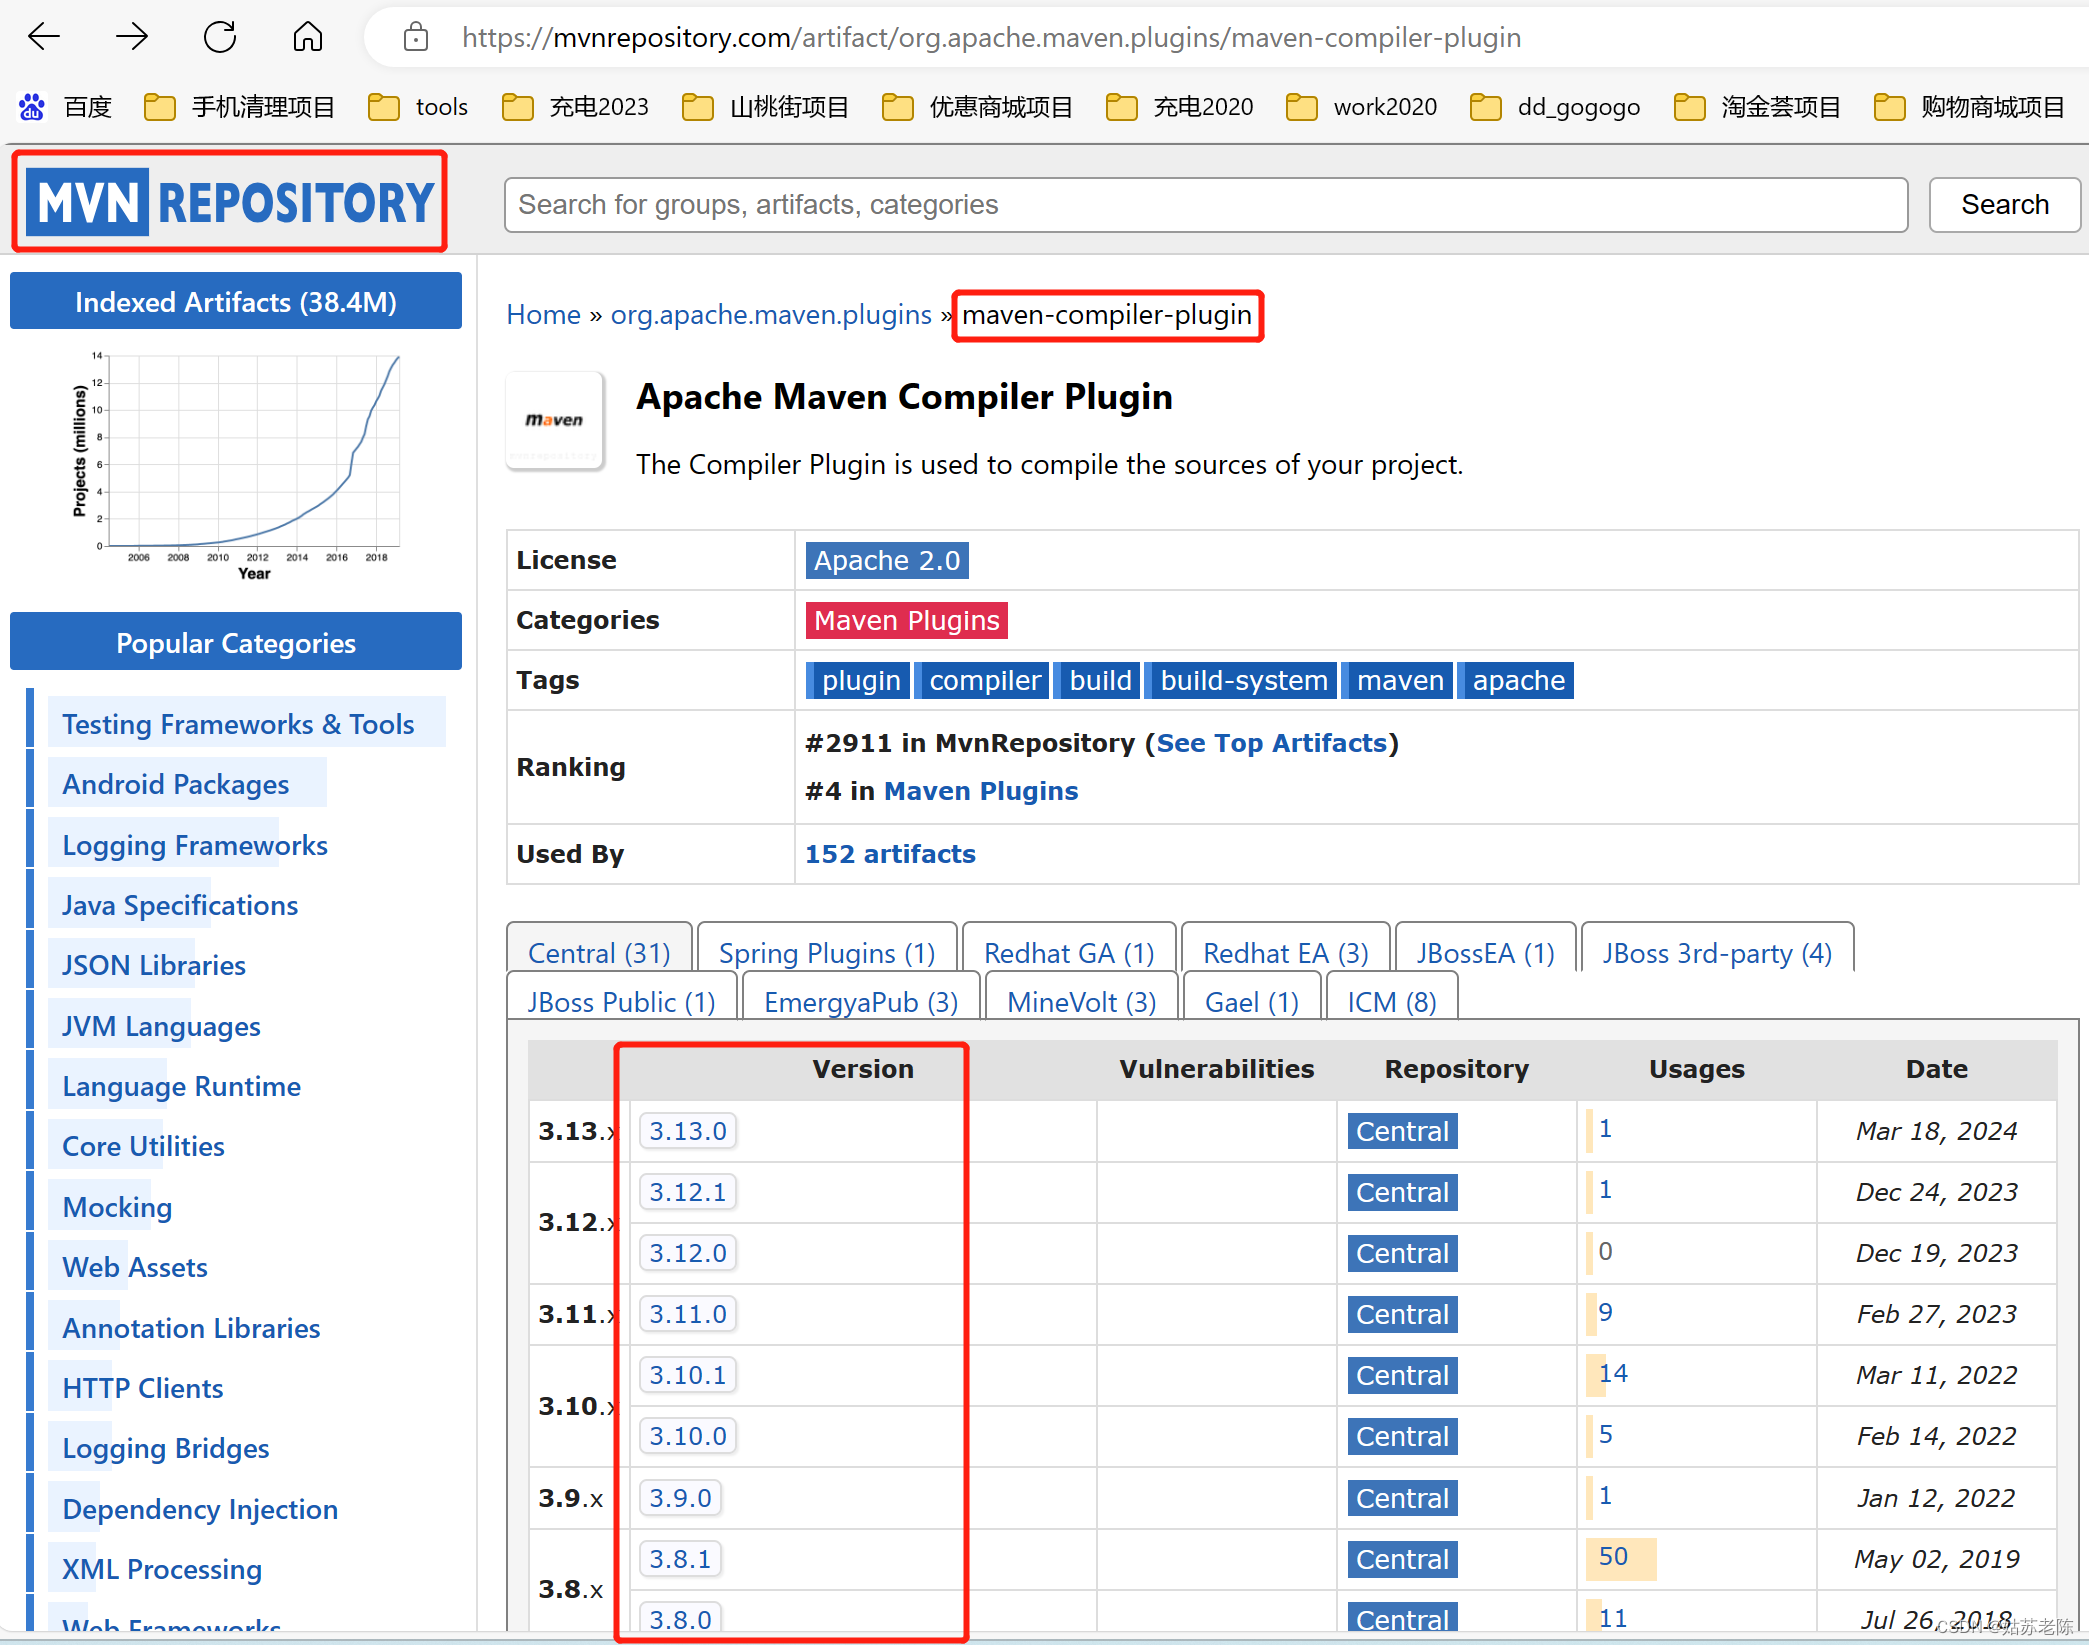Click the browser address bar URL
Viewport: 2089px width, 1645px height.
coord(990,38)
